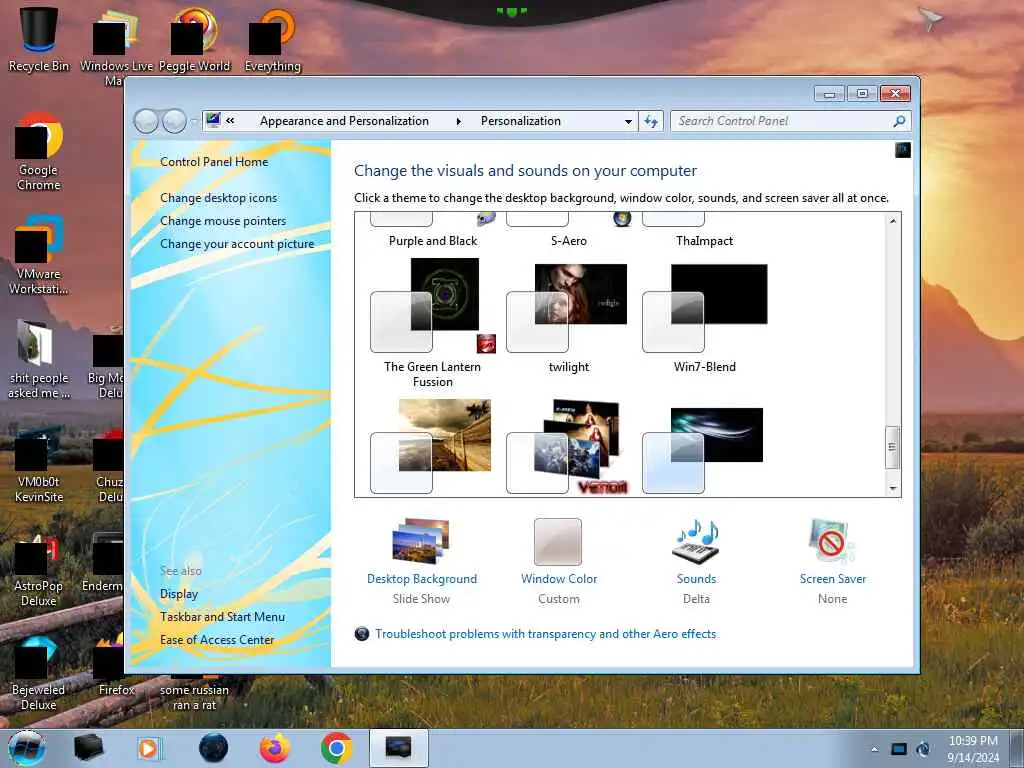Expand the arrow after Appearance and Personalization
This screenshot has width=1024, height=768.
point(458,121)
